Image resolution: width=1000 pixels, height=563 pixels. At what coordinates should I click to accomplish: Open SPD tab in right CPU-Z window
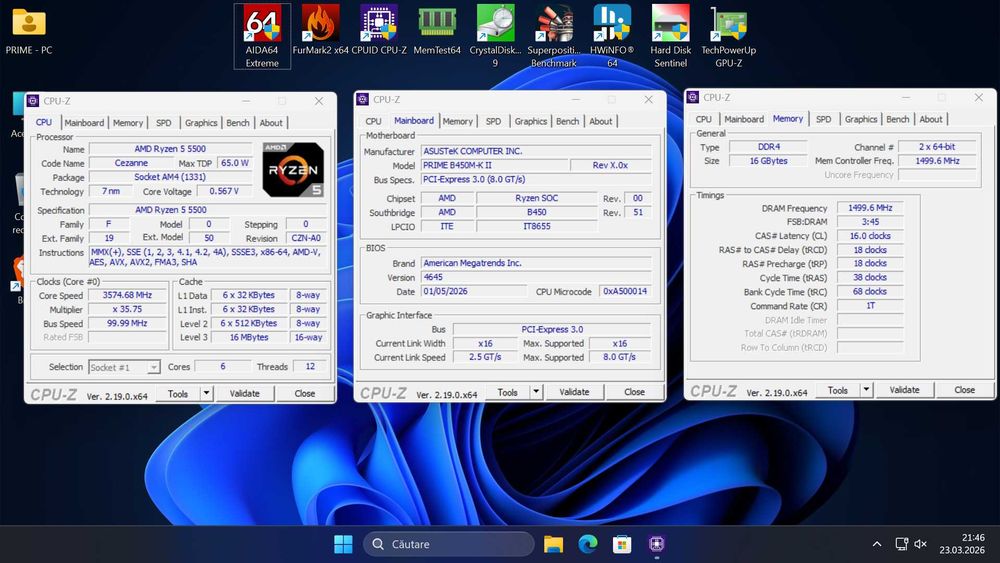point(824,119)
